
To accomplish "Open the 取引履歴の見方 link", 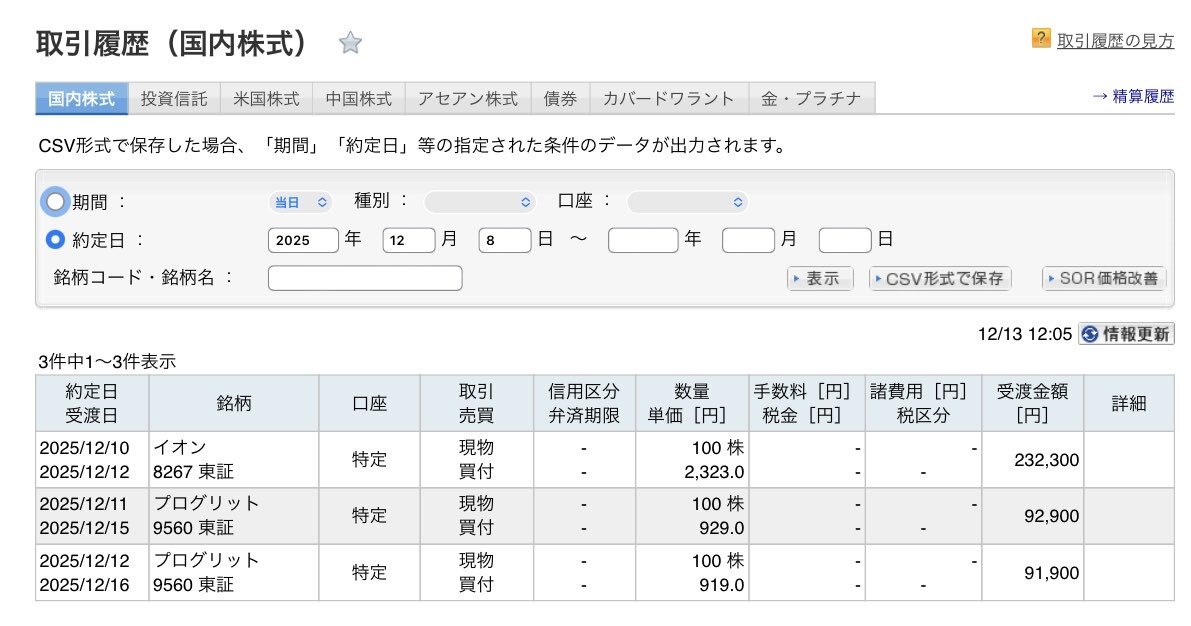I will (x=1115, y=40).
